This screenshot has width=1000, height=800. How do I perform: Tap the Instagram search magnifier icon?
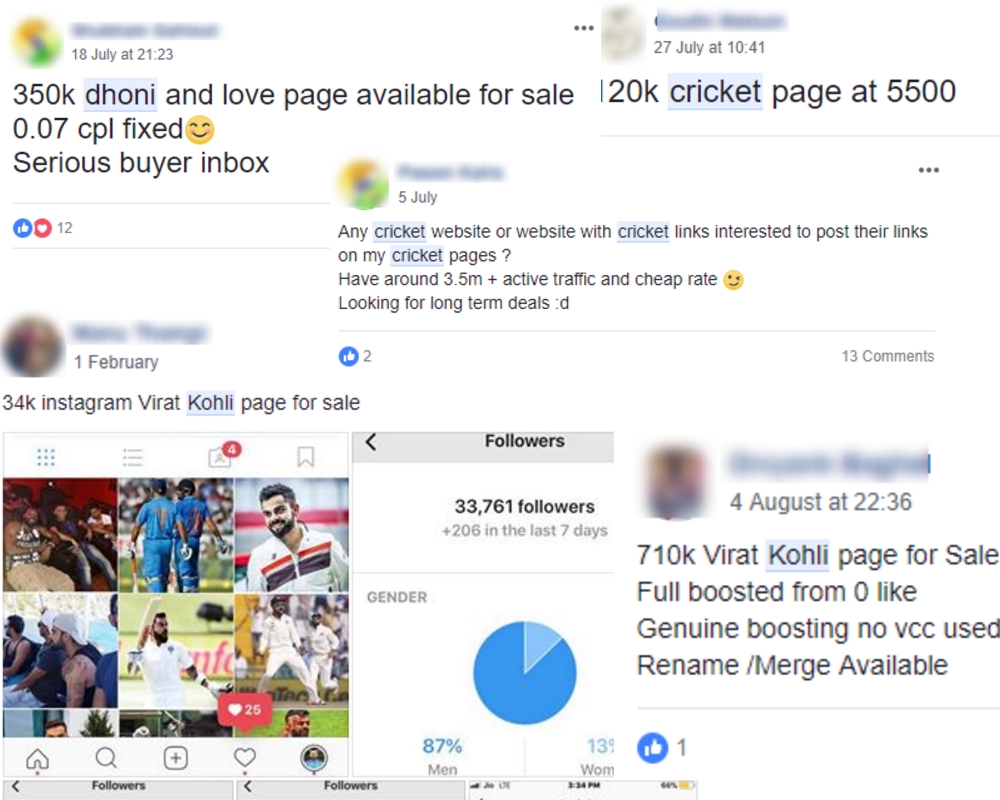pyautogui.click(x=107, y=758)
